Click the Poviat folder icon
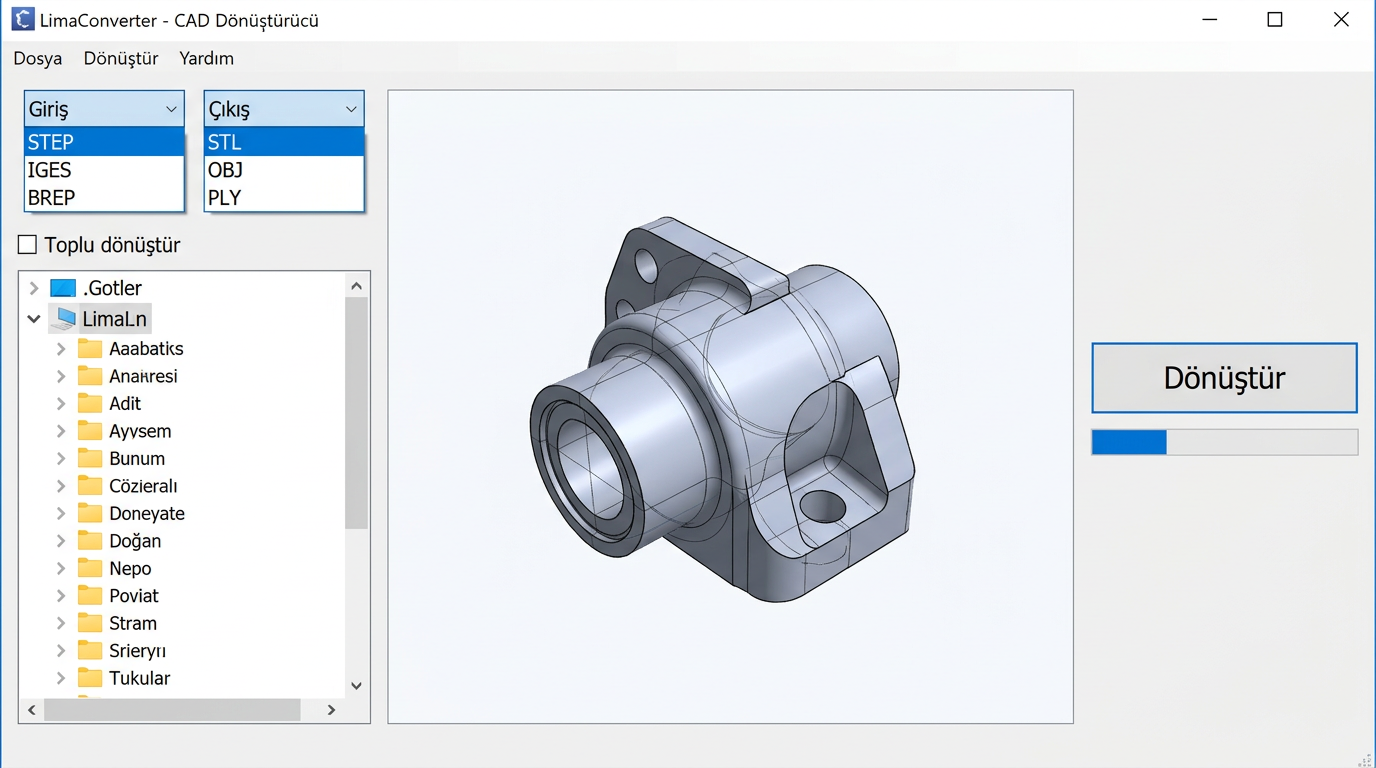 click(x=91, y=596)
